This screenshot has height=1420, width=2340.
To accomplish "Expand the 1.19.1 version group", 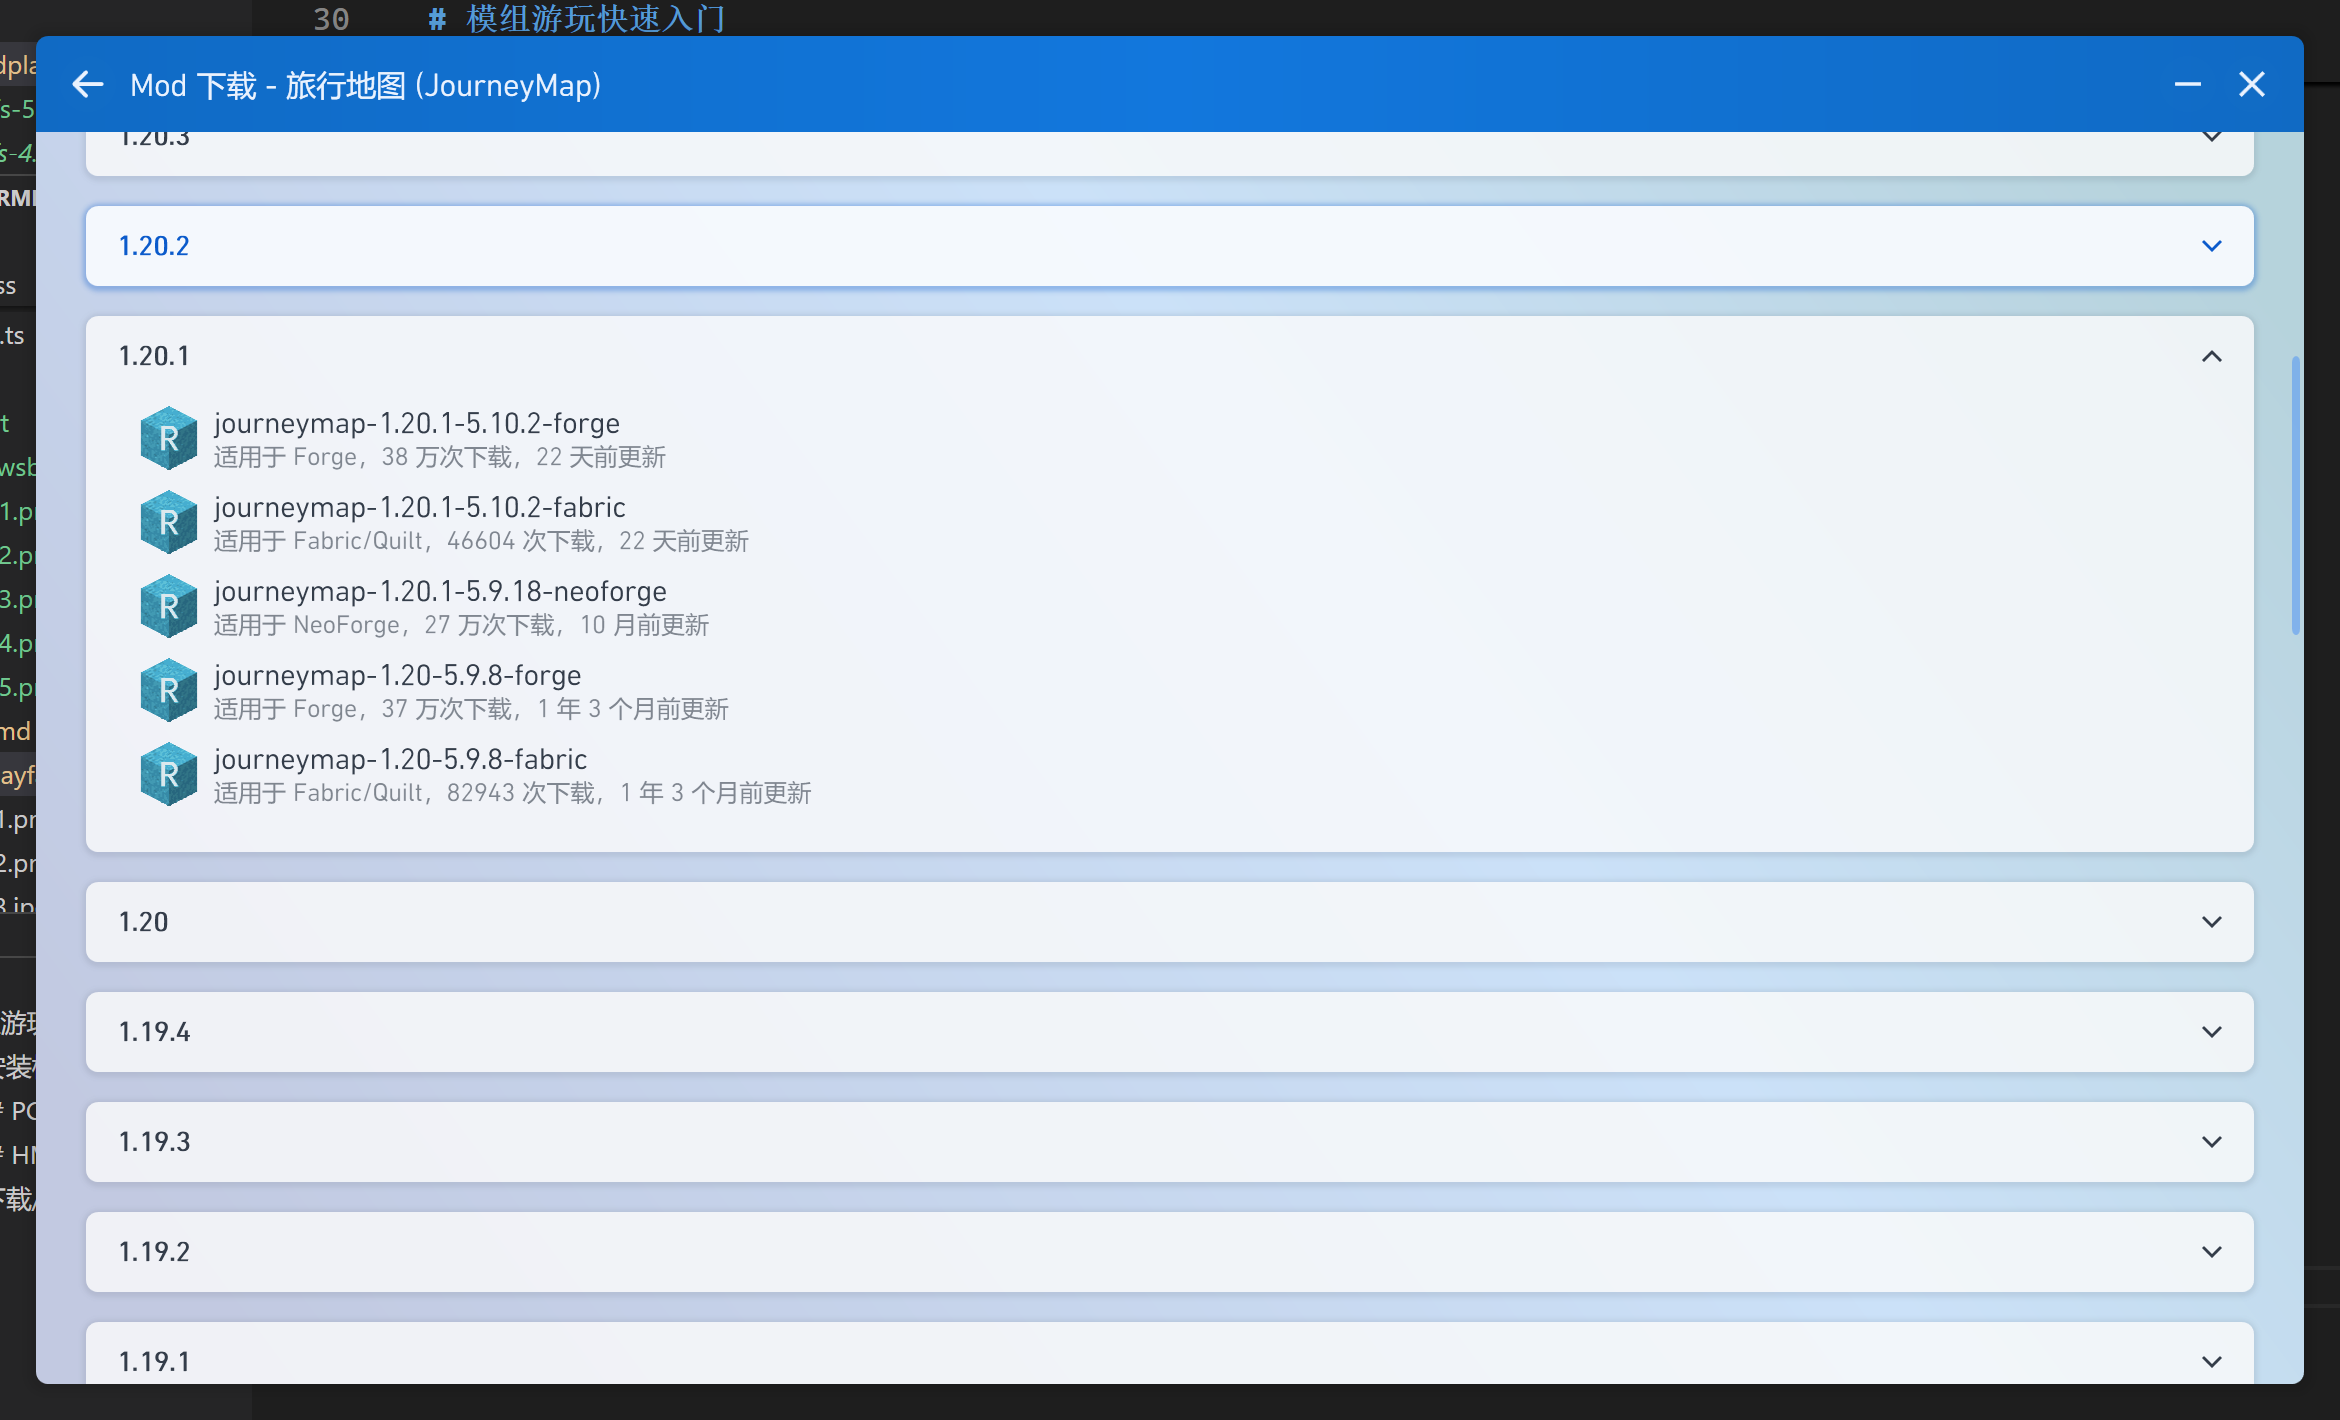I will (2211, 1361).
